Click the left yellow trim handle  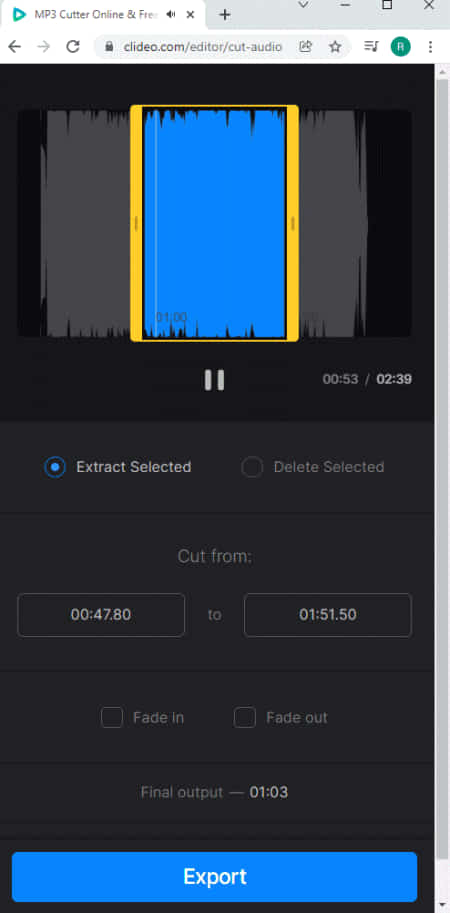point(136,223)
